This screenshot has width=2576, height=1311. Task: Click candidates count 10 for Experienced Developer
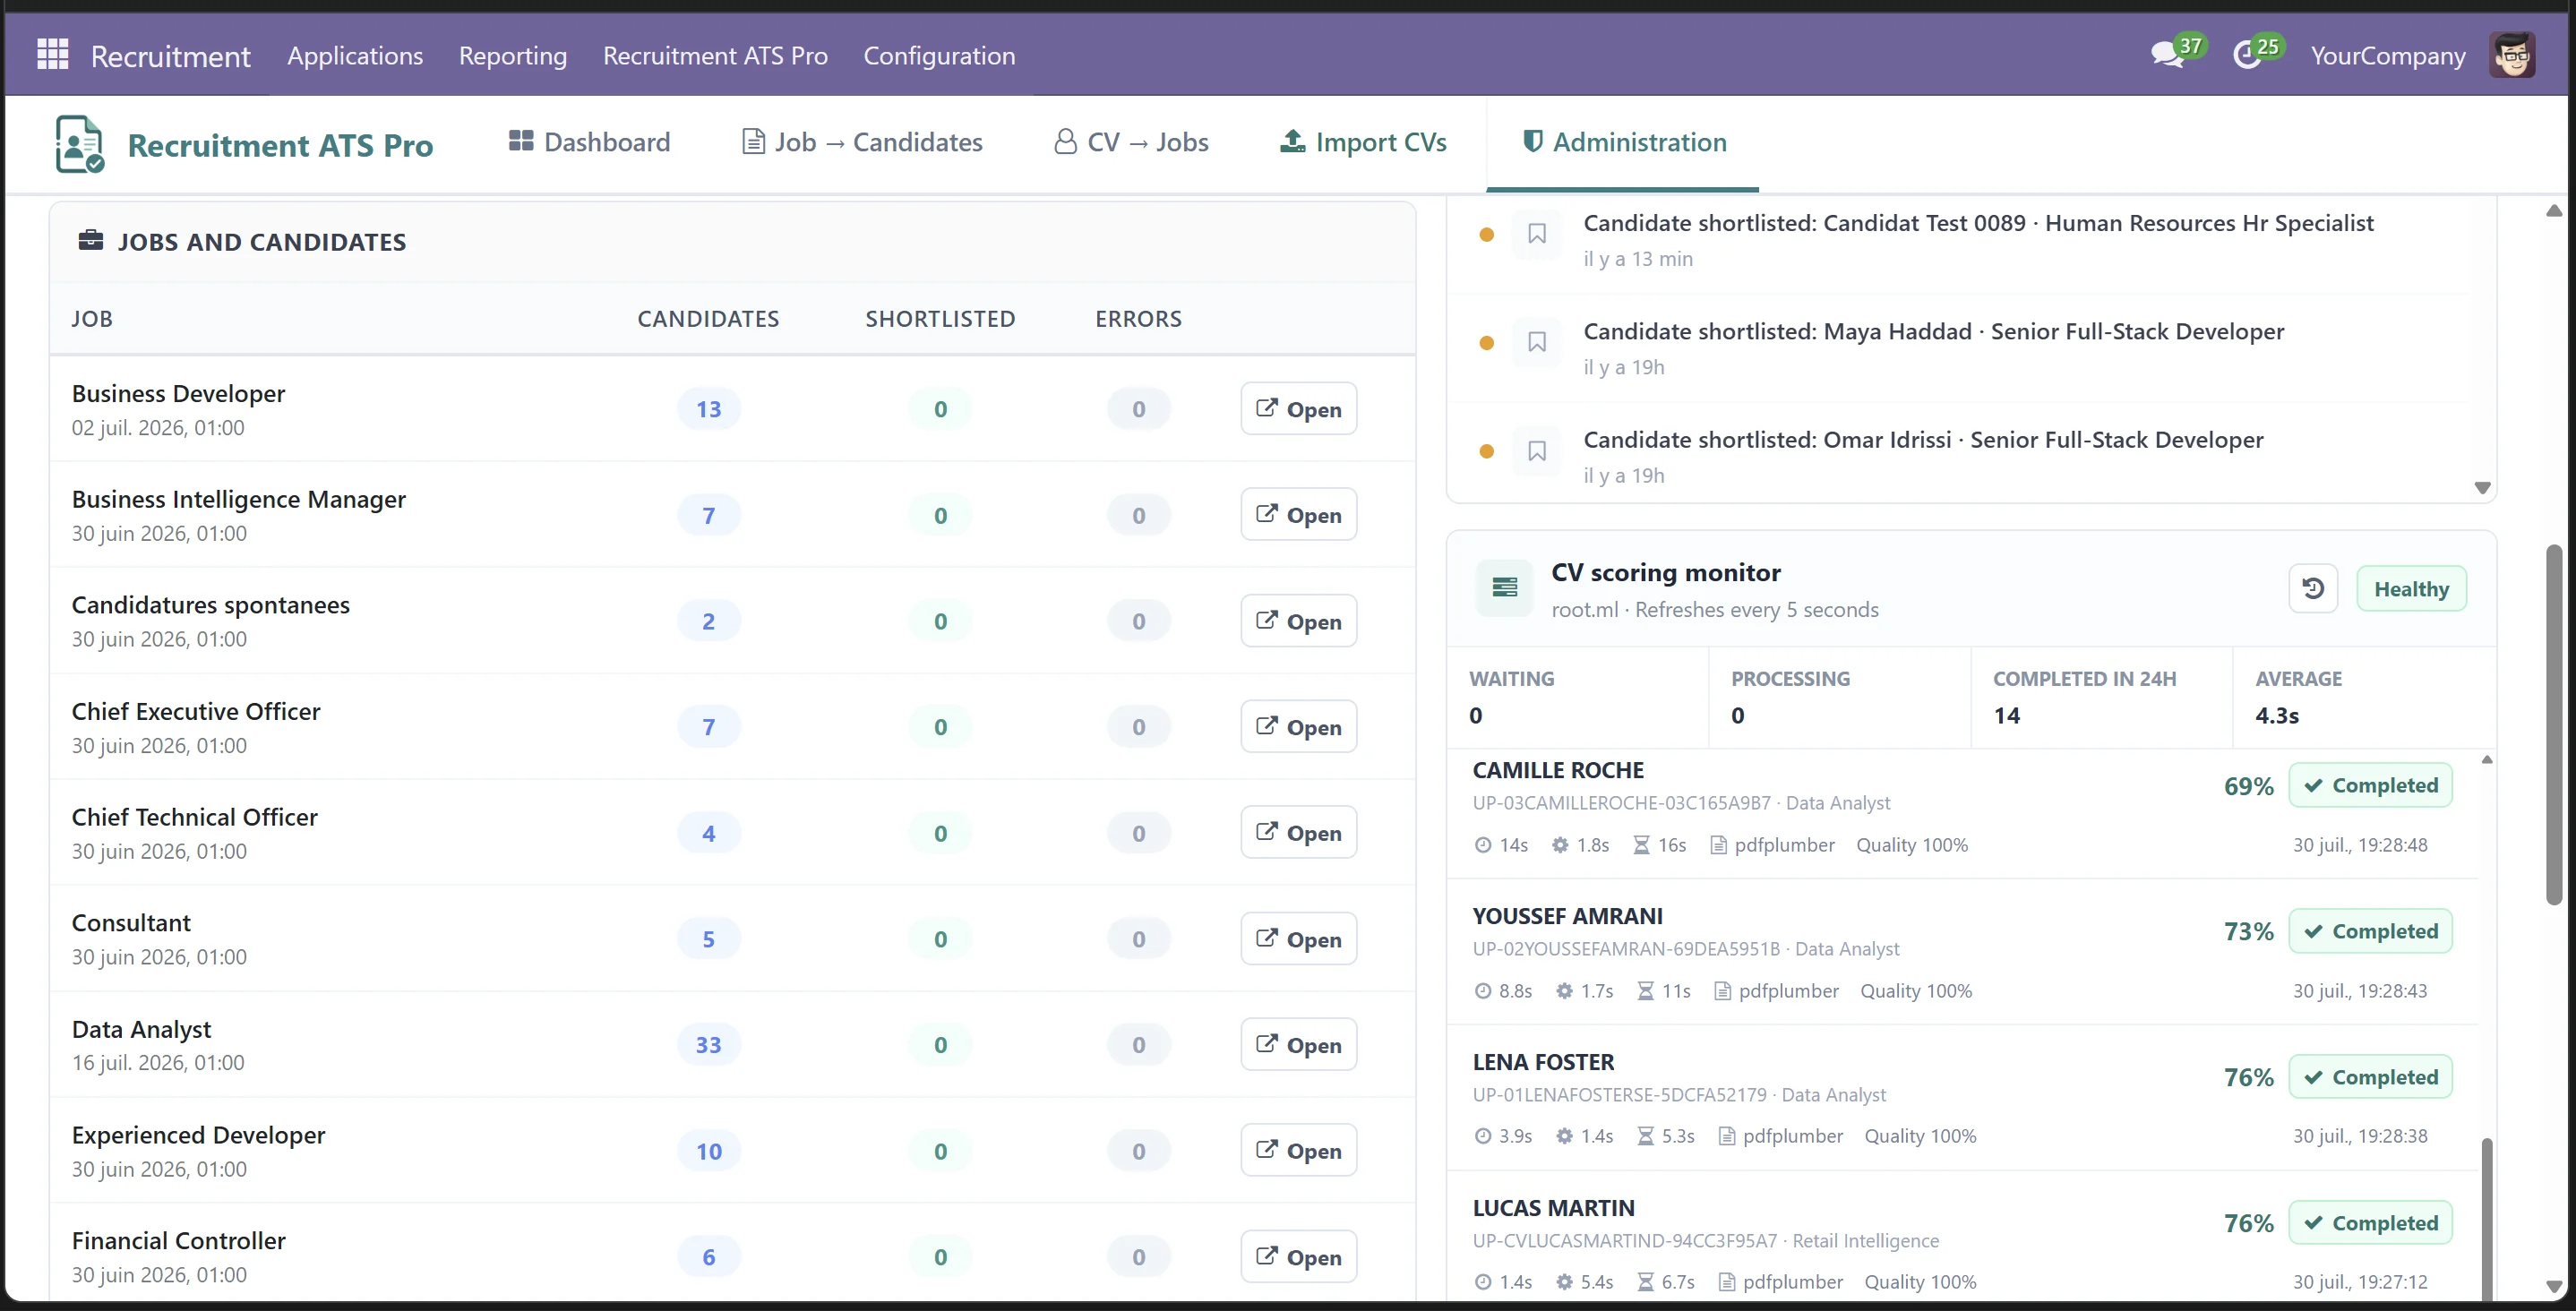coord(708,1151)
